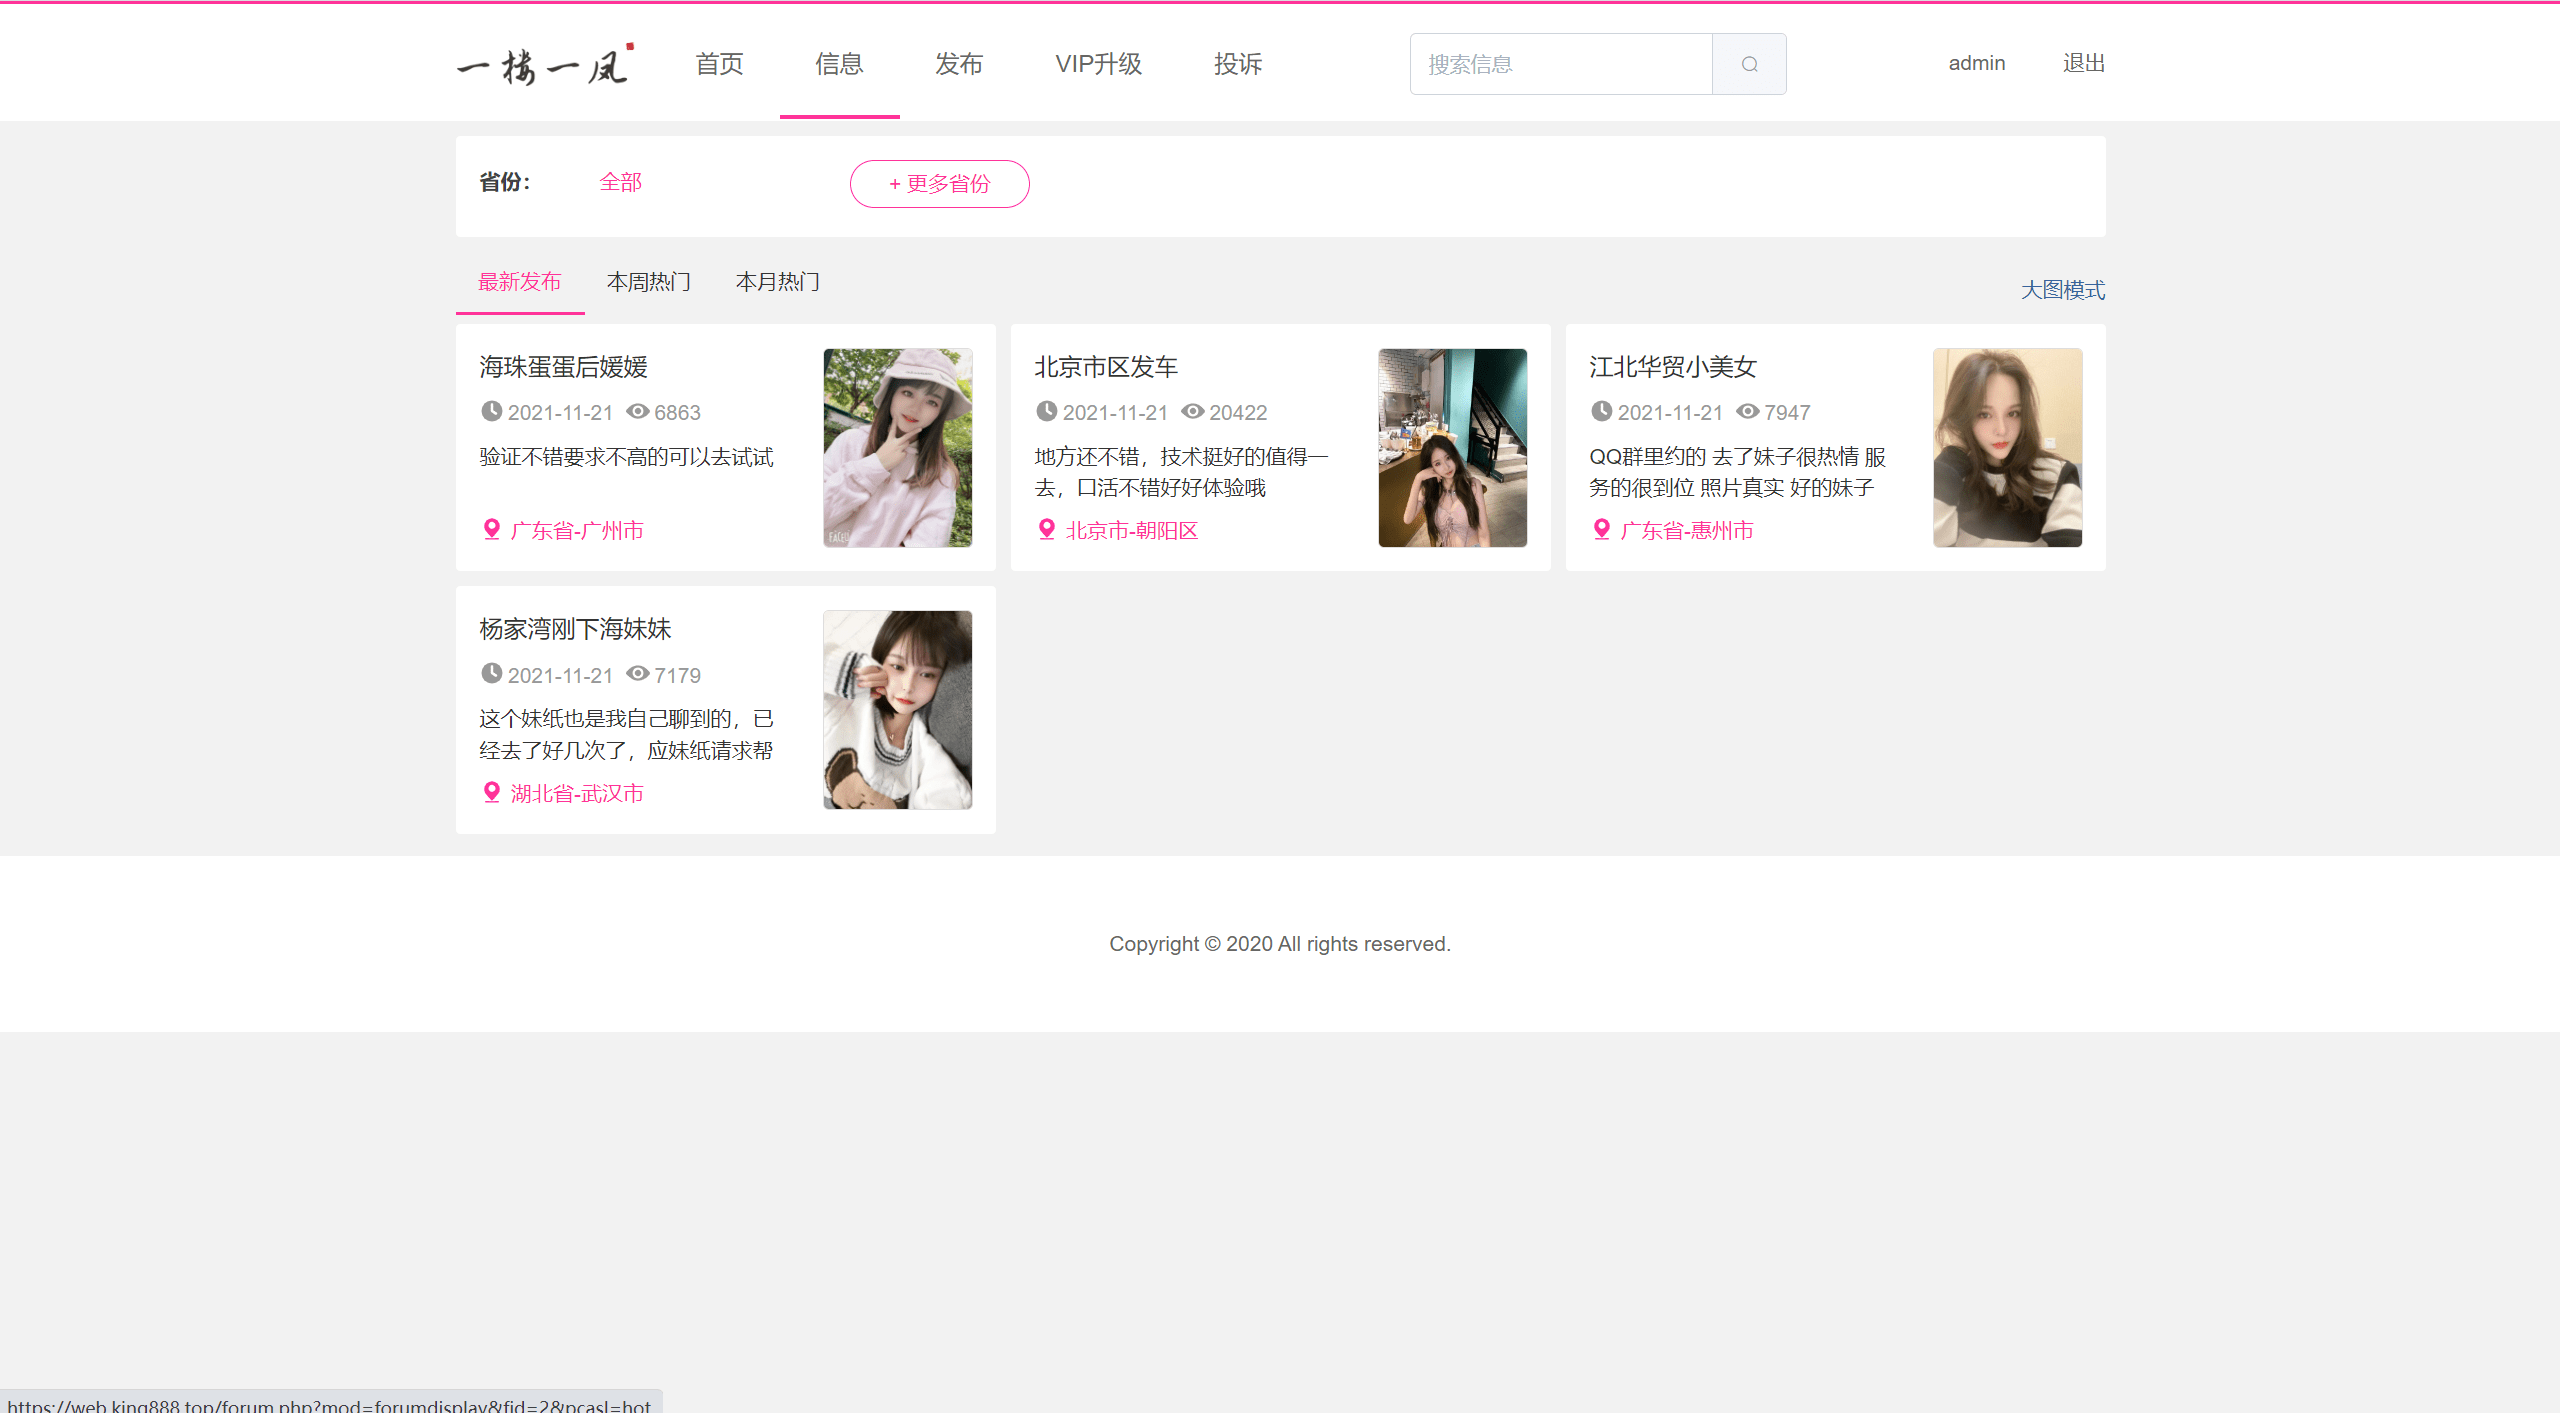Screen dimensions: 2560x1413
Task: Expand the 更多省份 province list
Action: (x=939, y=184)
